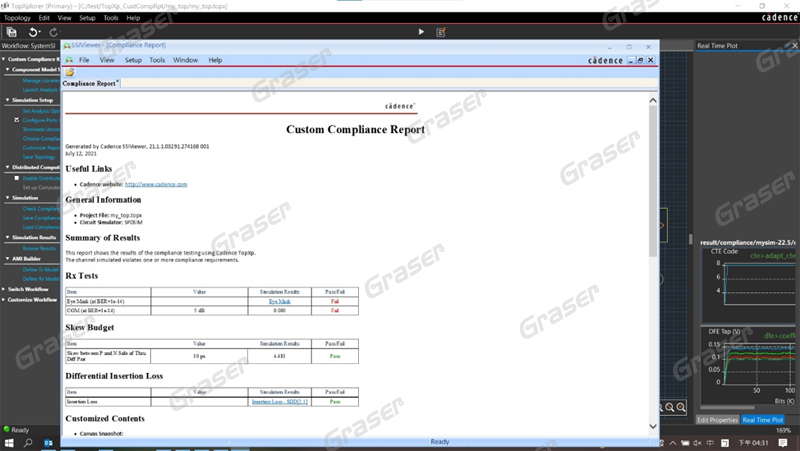Toggle the Enable Distributed computing checkbox

(x=16, y=178)
